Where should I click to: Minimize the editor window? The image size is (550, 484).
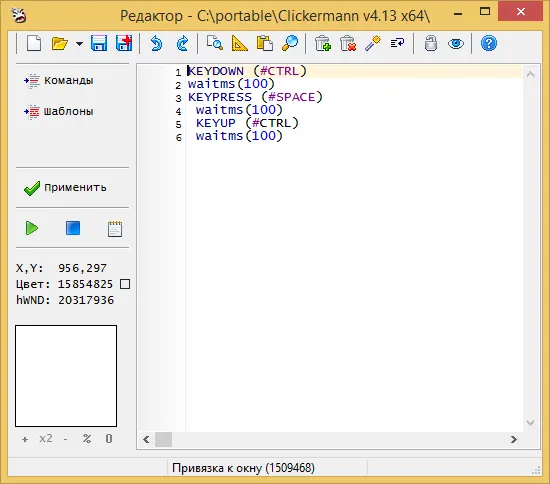click(458, 14)
